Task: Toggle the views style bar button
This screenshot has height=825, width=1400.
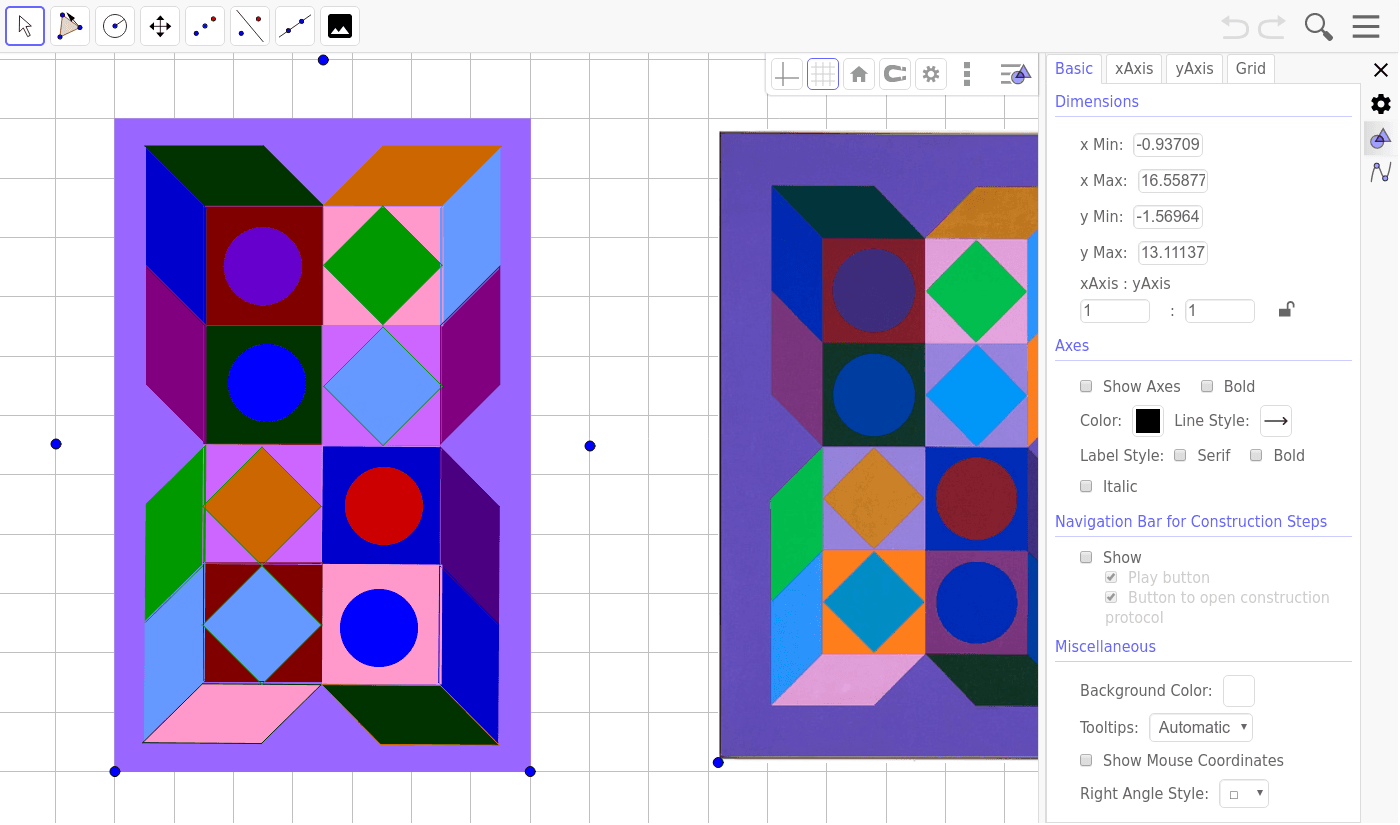Action: point(1015,74)
